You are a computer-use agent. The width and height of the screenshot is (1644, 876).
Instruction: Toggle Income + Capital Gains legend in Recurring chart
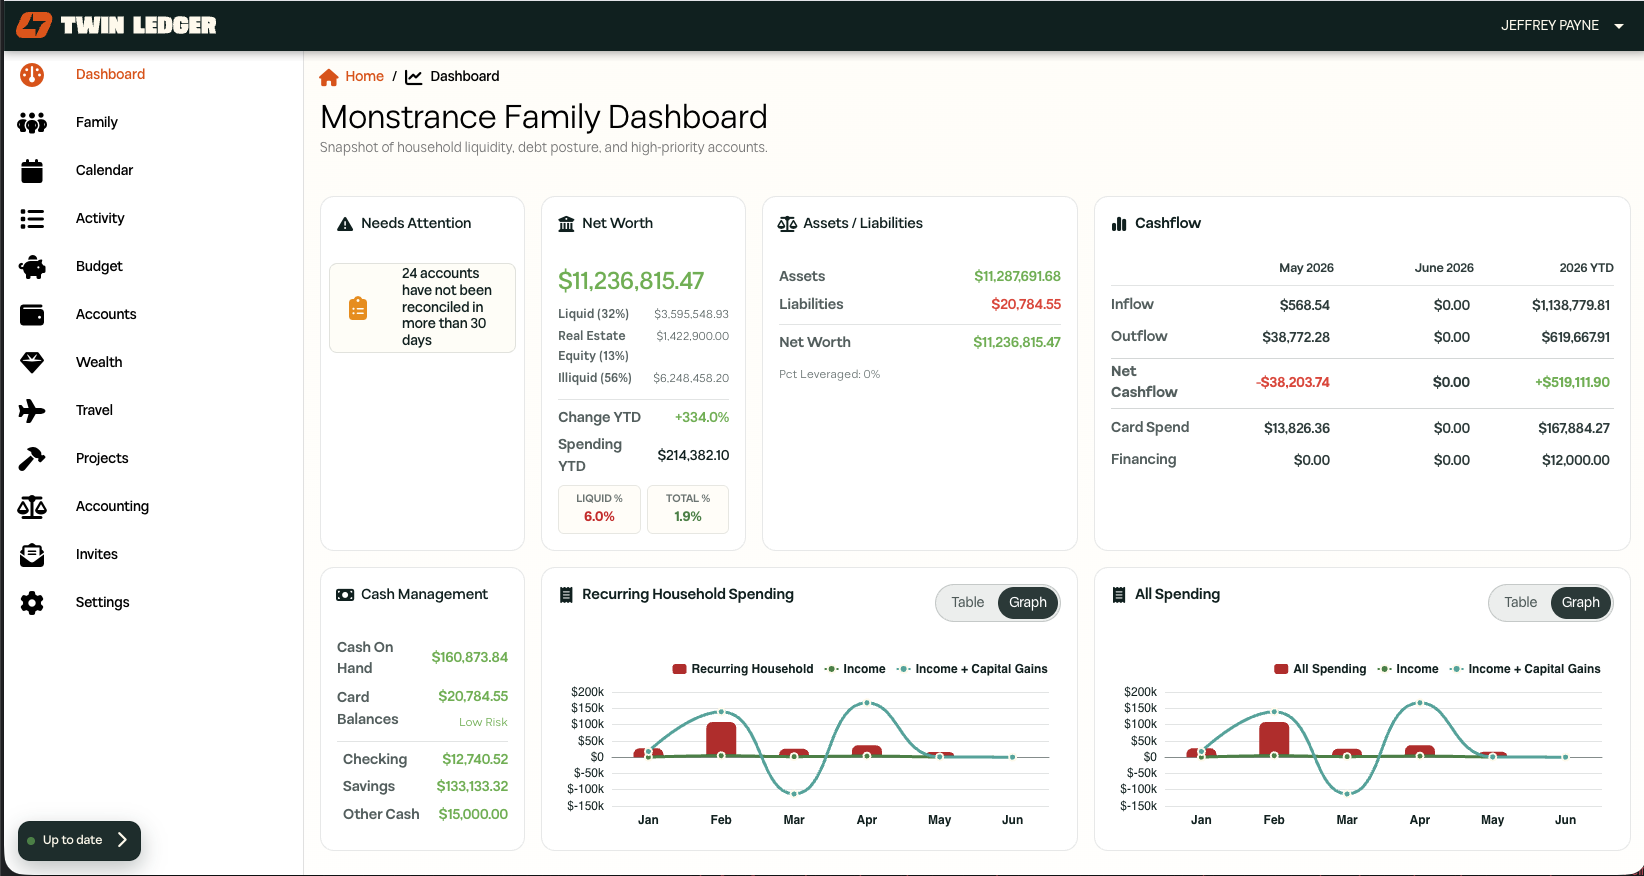[972, 669]
